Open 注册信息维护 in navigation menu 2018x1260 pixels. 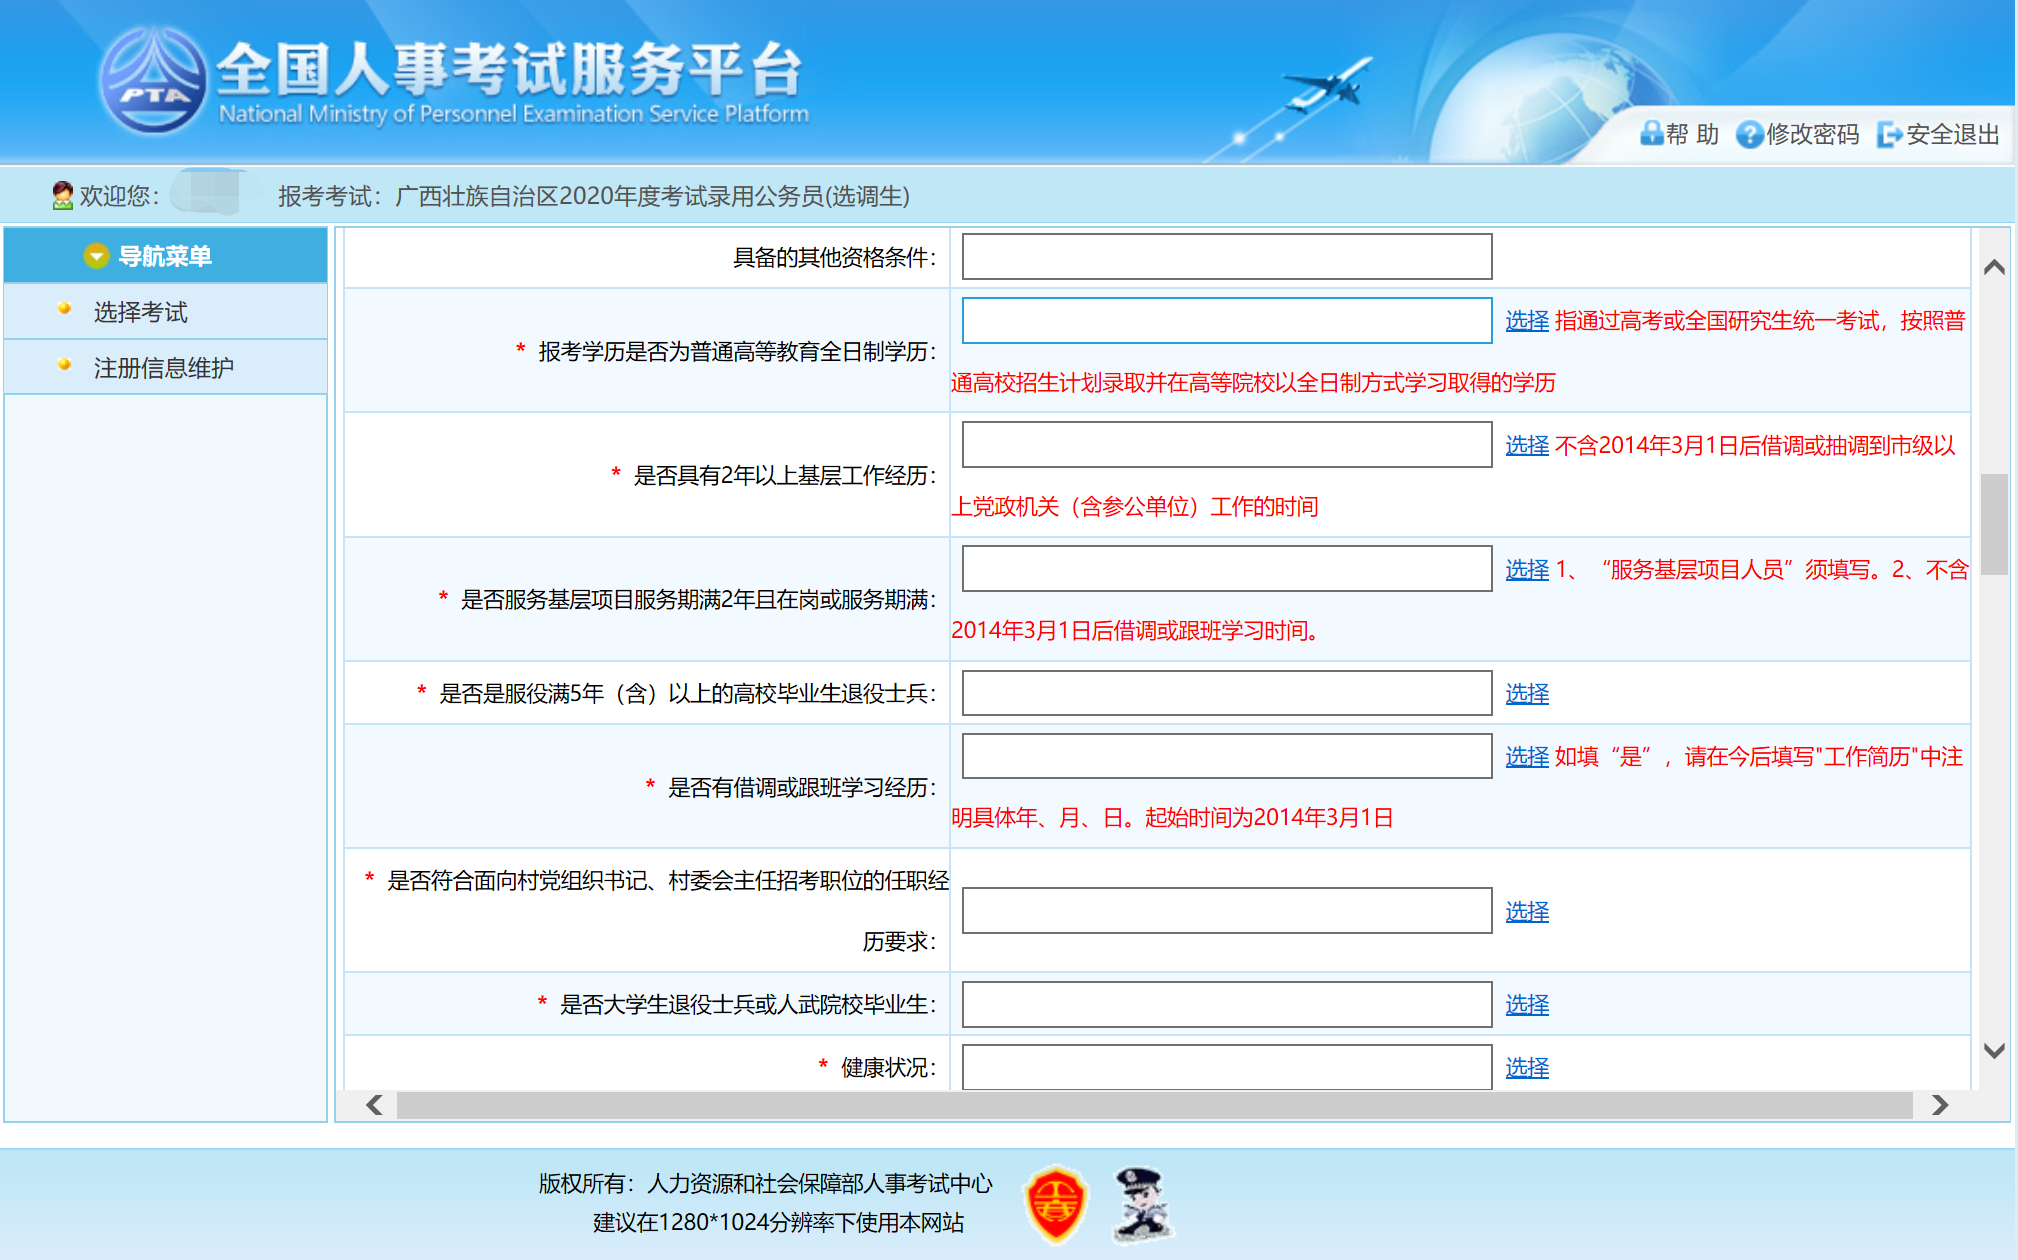[x=164, y=368]
